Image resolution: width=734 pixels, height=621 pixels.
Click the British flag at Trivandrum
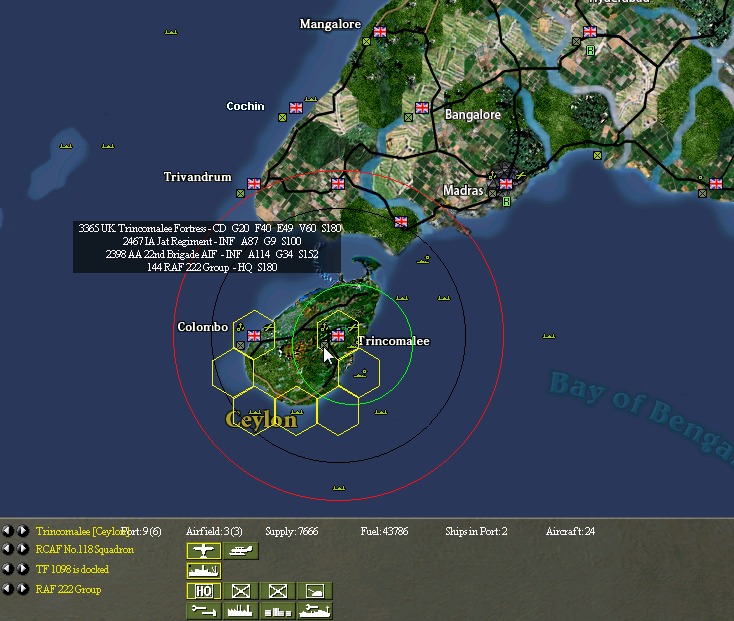point(254,184)
